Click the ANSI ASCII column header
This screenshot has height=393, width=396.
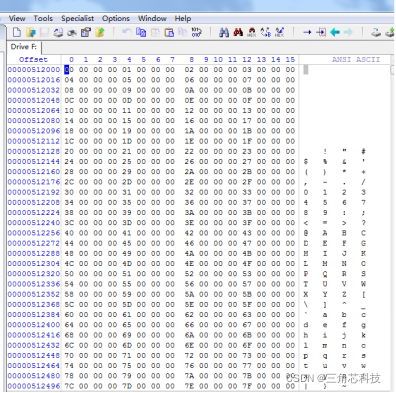click(x=356, y=60)
